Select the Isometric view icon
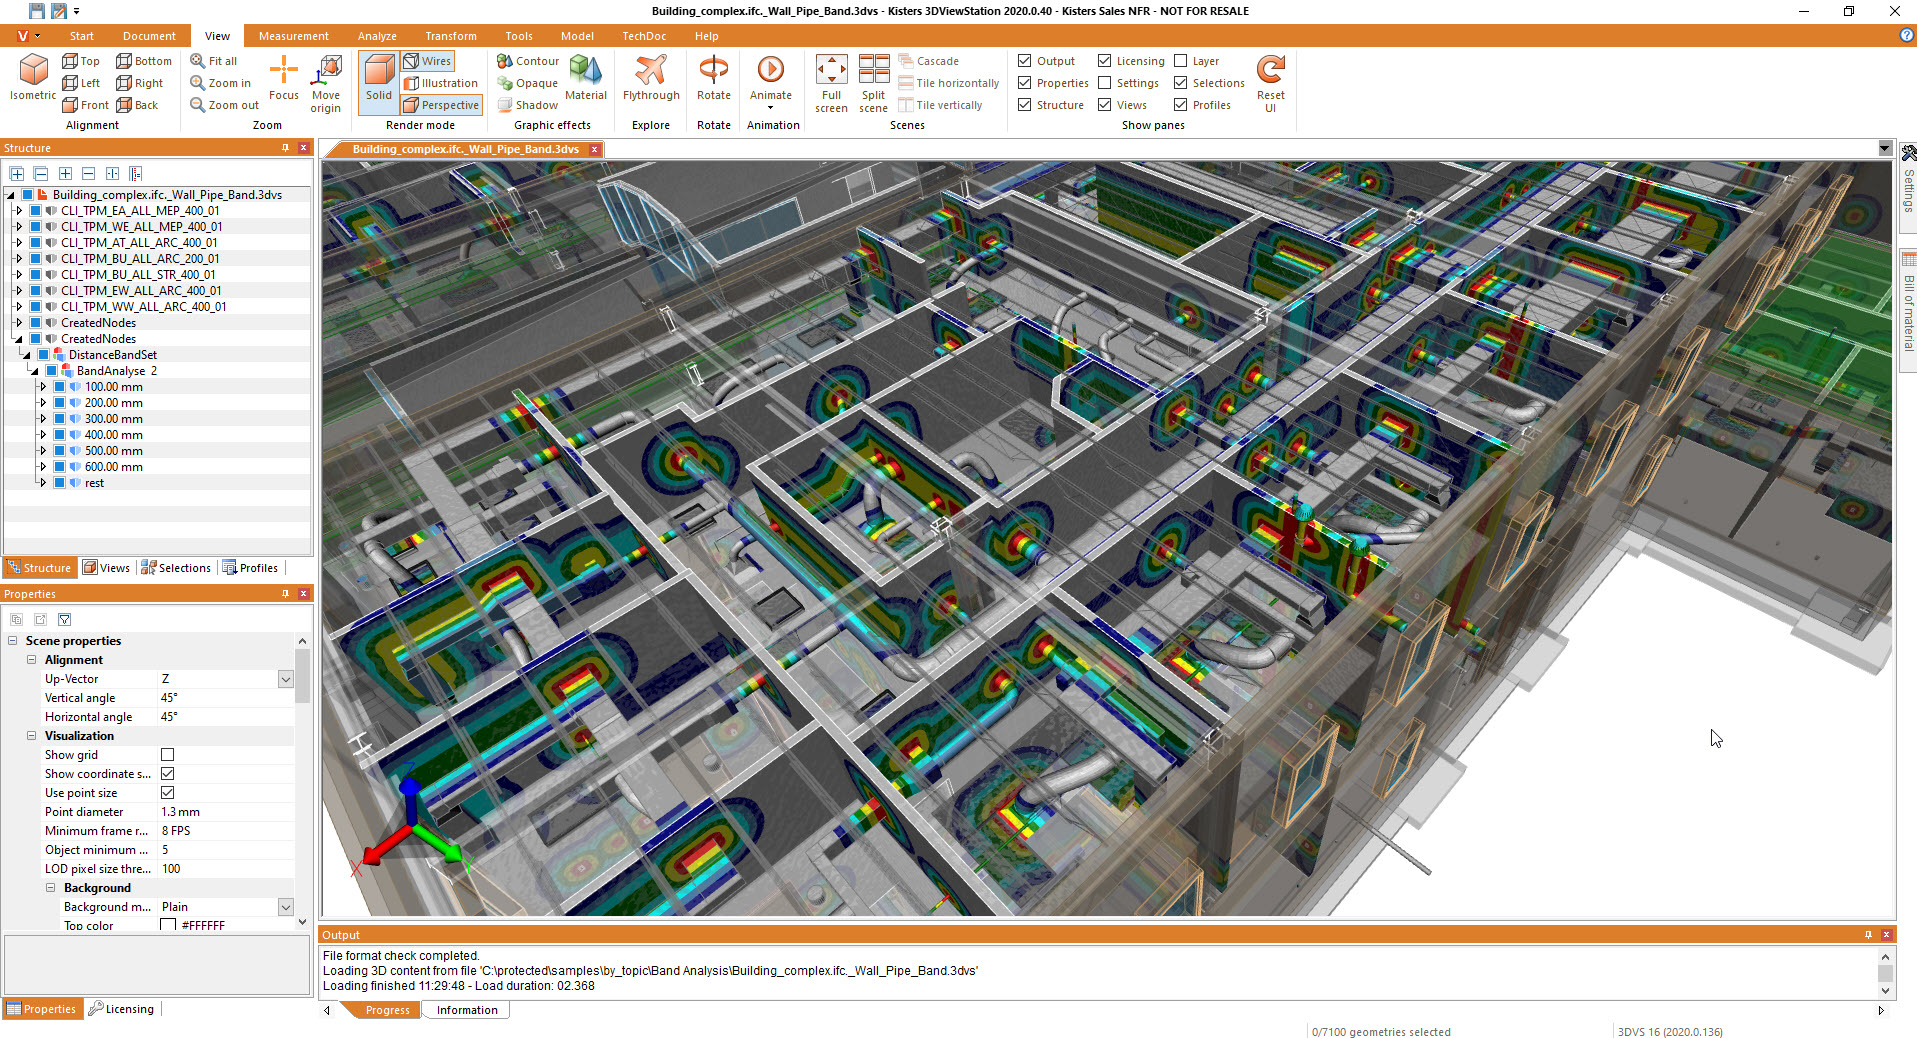1917x1038 pixels. coord(33,78)
